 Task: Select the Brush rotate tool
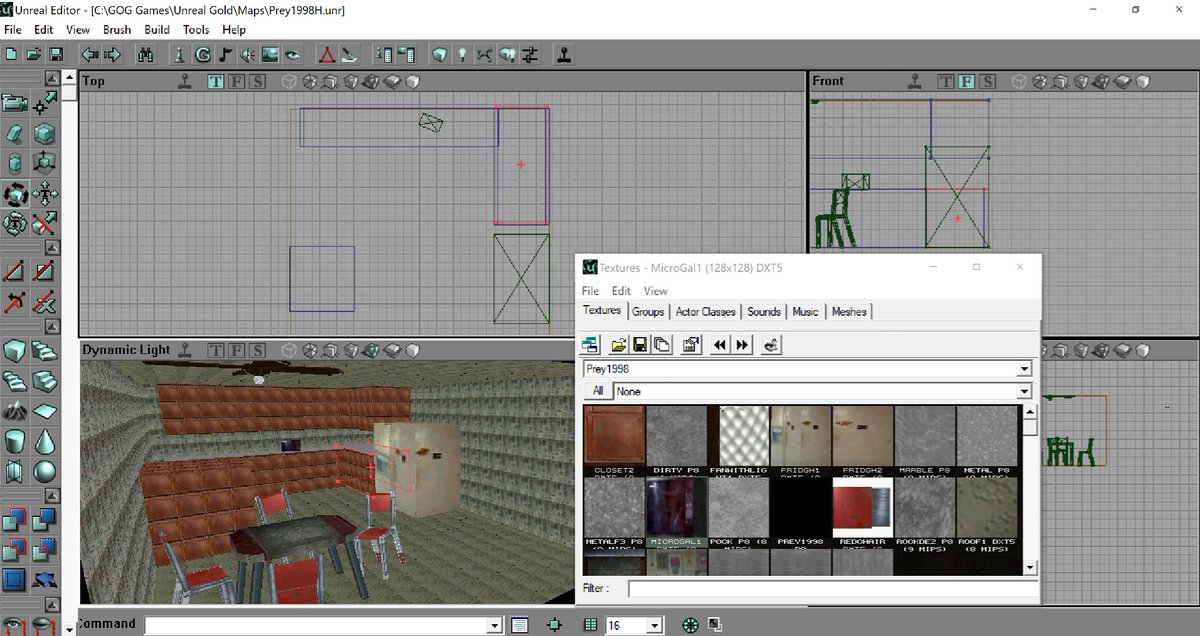[x=15, y=194]
